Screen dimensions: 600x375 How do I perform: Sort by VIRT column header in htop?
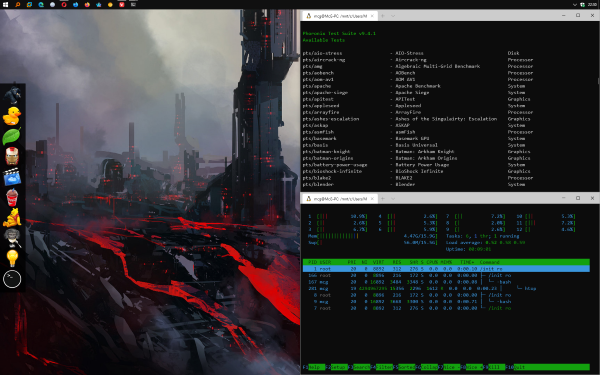(378, 262)
